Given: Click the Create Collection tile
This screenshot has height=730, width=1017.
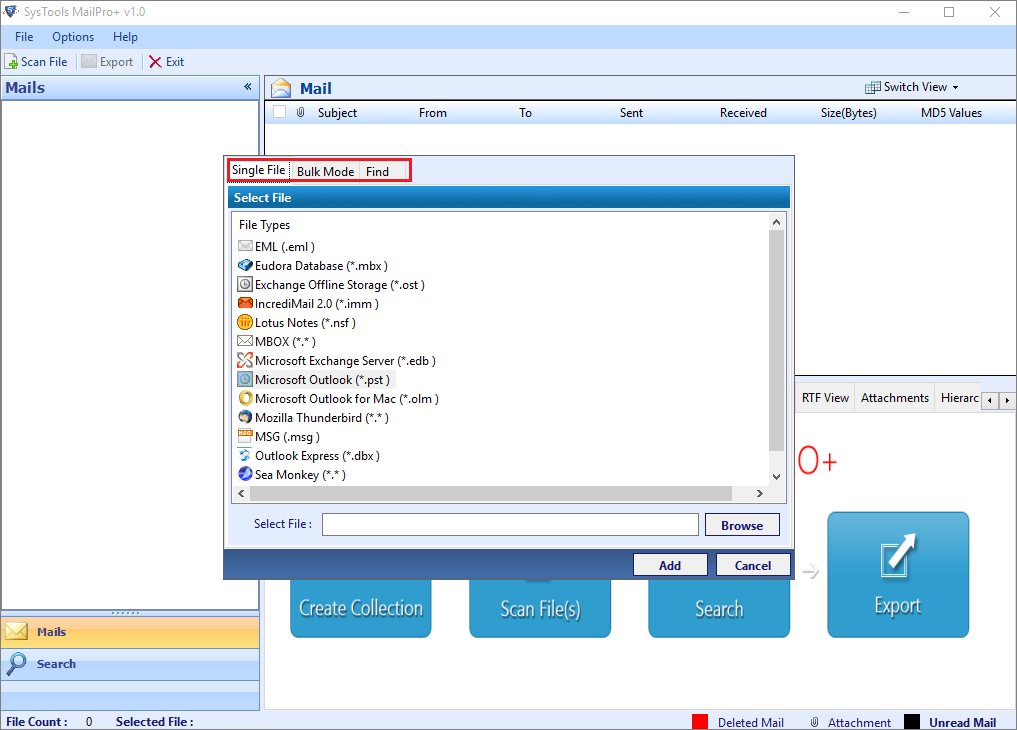Looking at the screenshot, I should click(361, 608).
